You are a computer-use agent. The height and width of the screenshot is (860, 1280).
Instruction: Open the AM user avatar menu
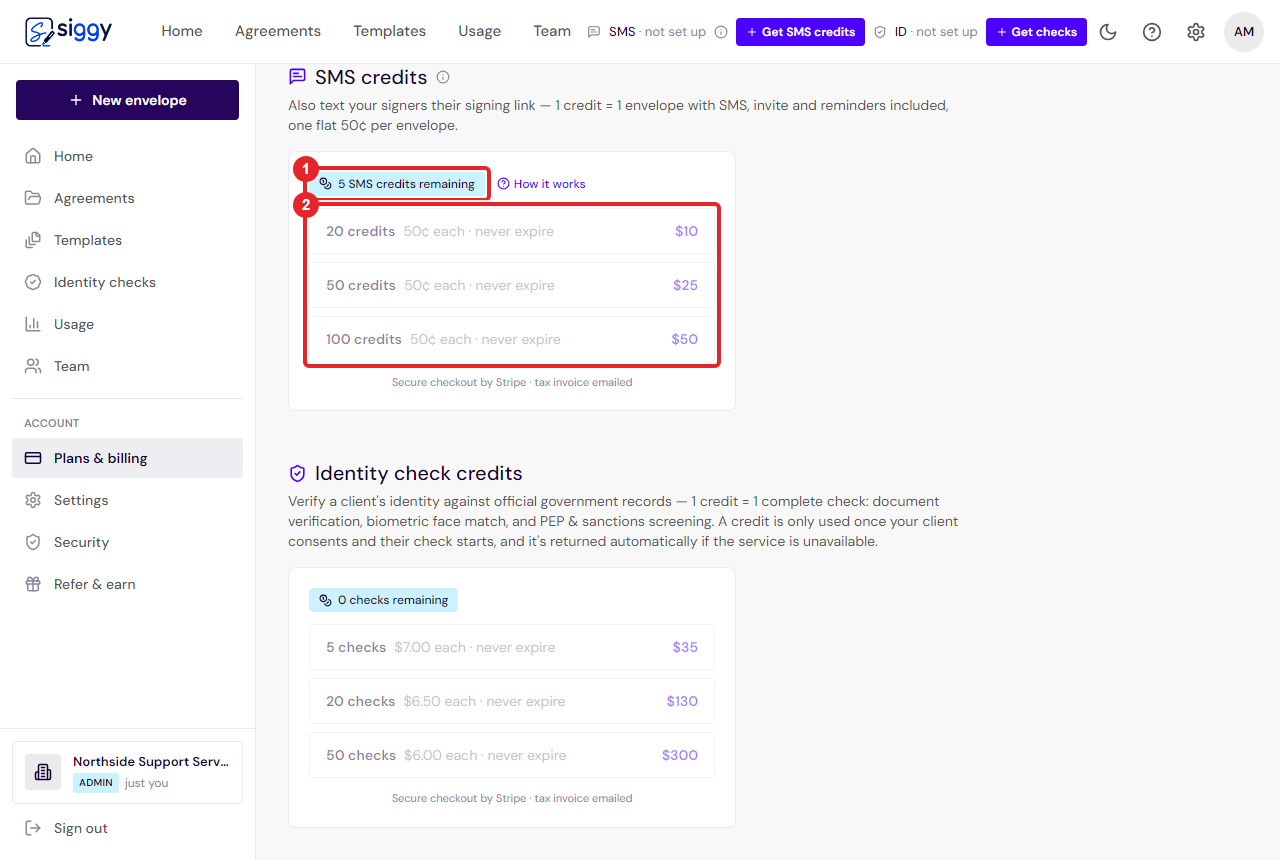(1244, 32)
